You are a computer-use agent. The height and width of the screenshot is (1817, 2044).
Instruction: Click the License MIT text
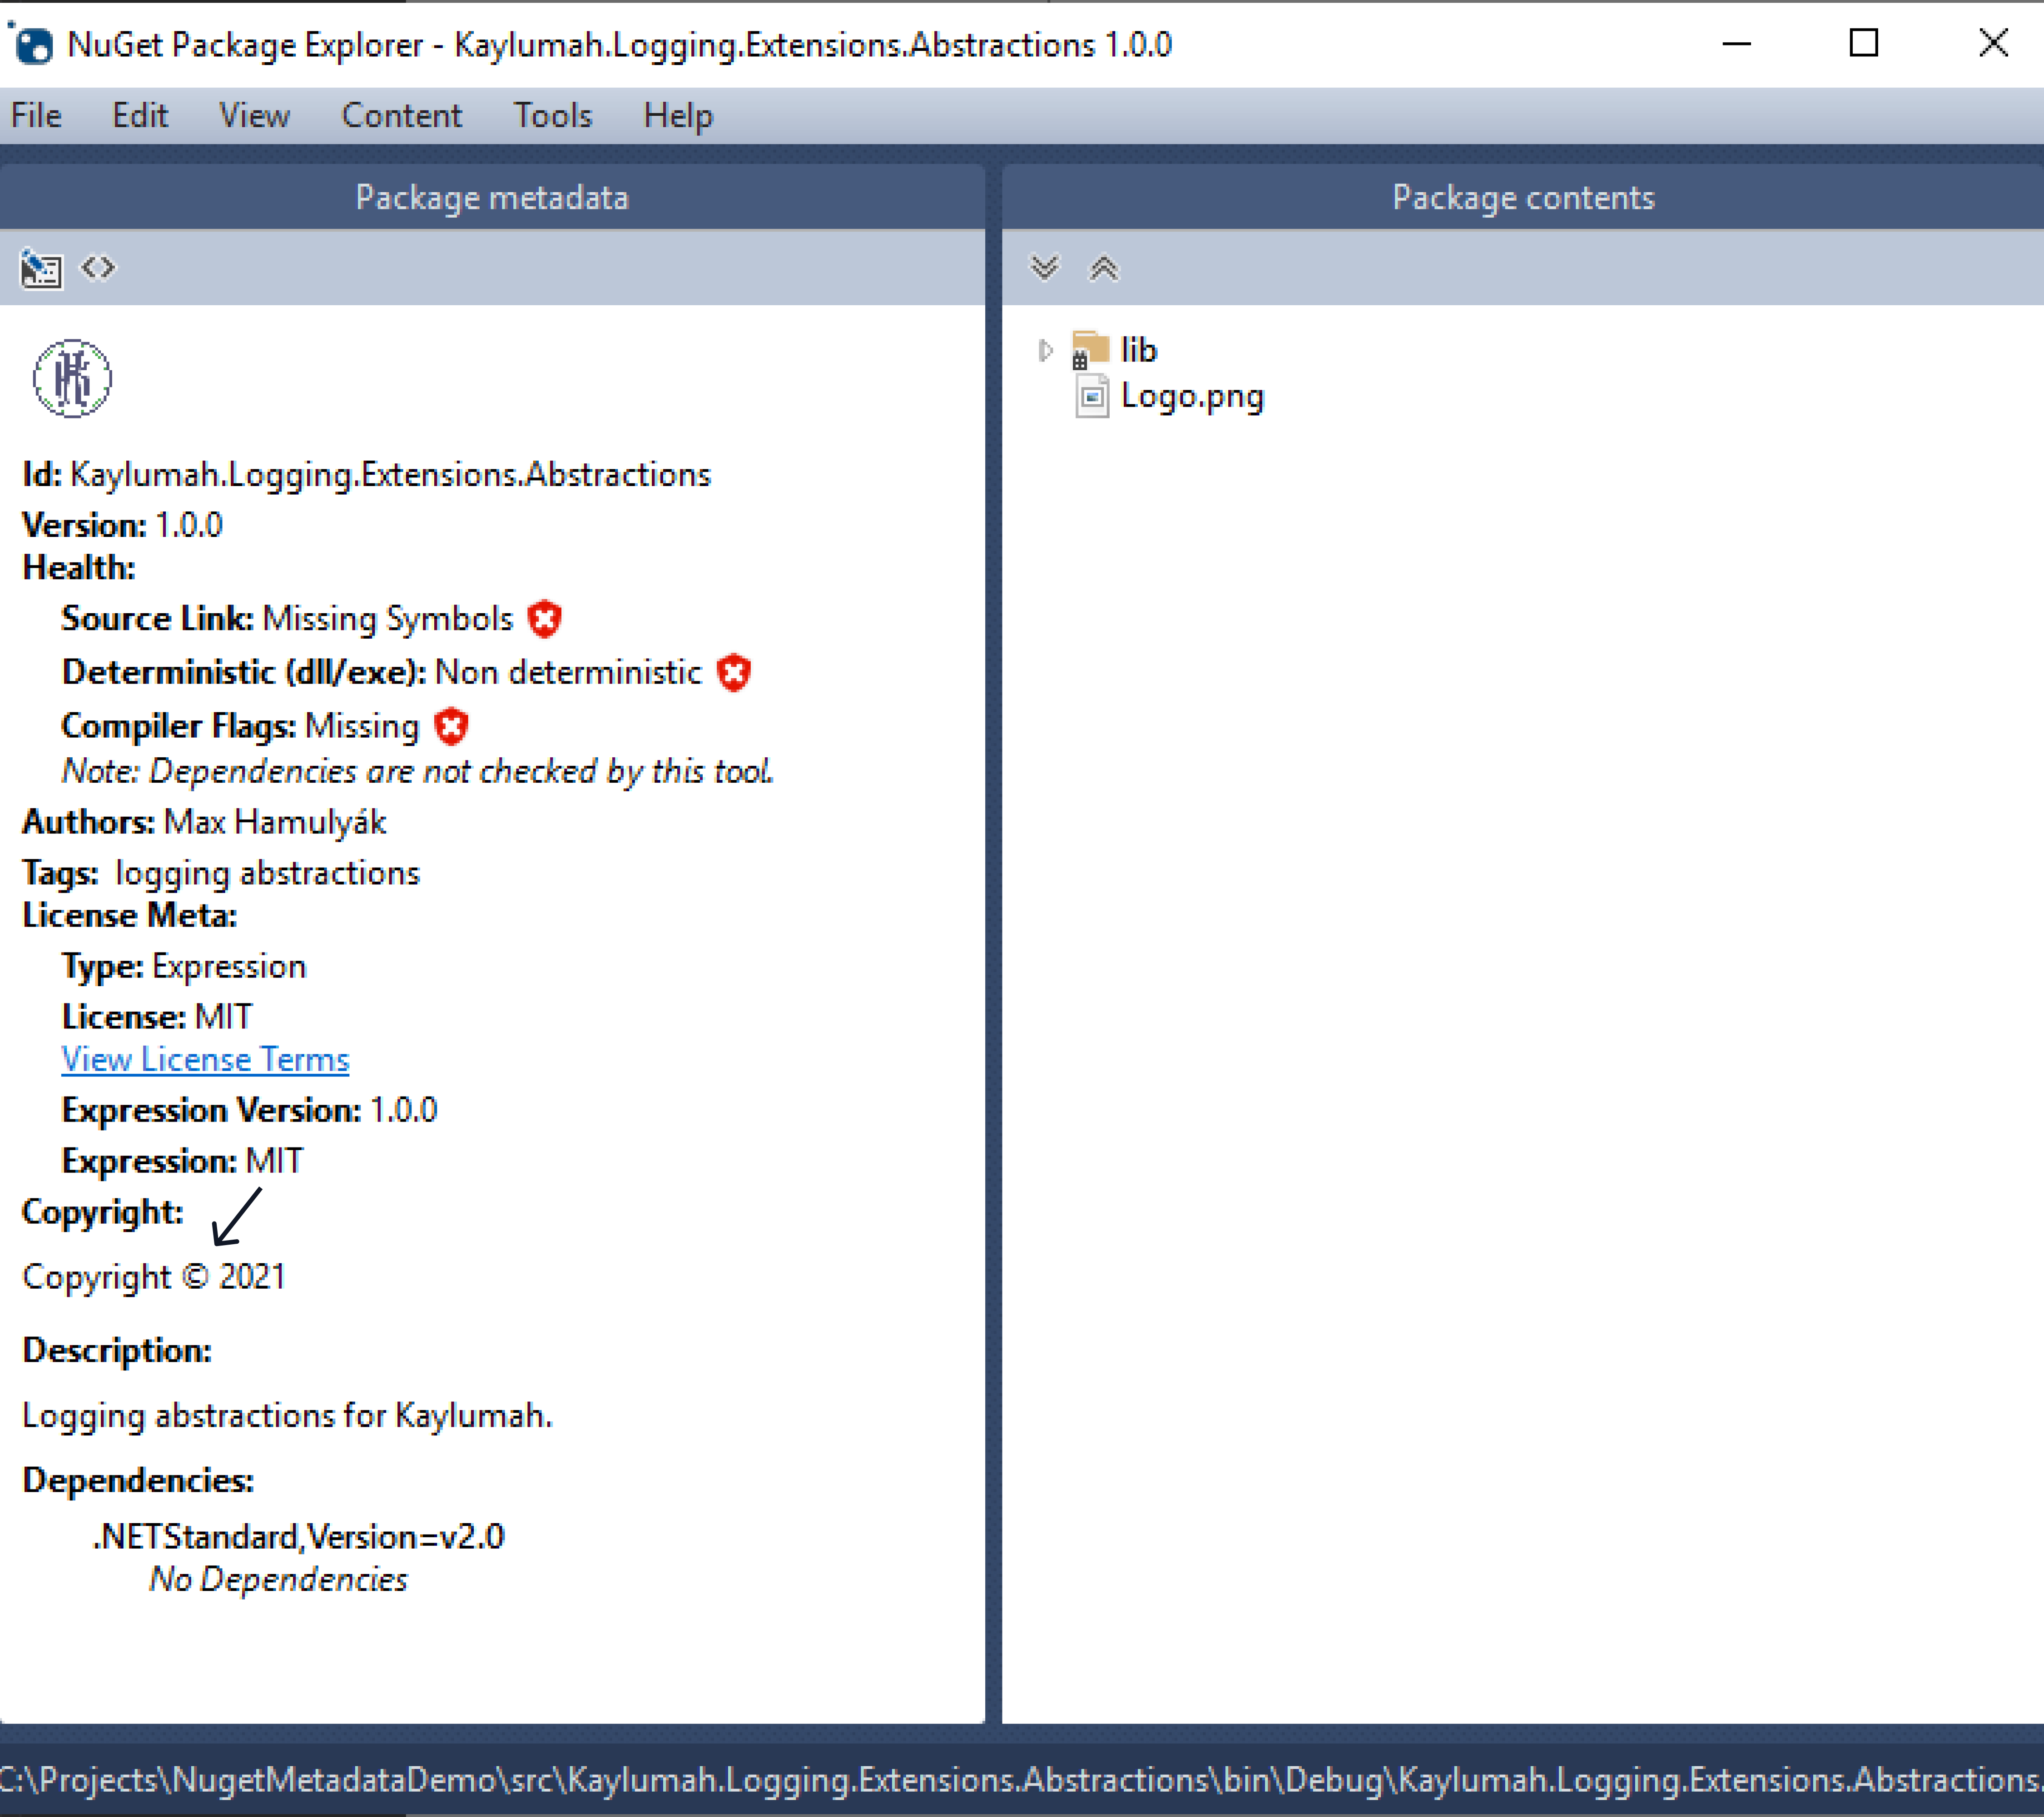coord(157,1017)
